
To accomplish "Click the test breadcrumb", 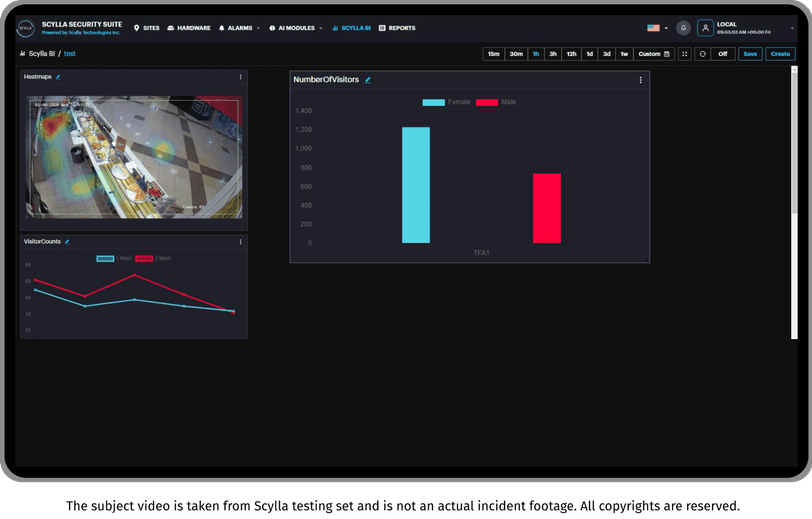I will tap(70, 54).
